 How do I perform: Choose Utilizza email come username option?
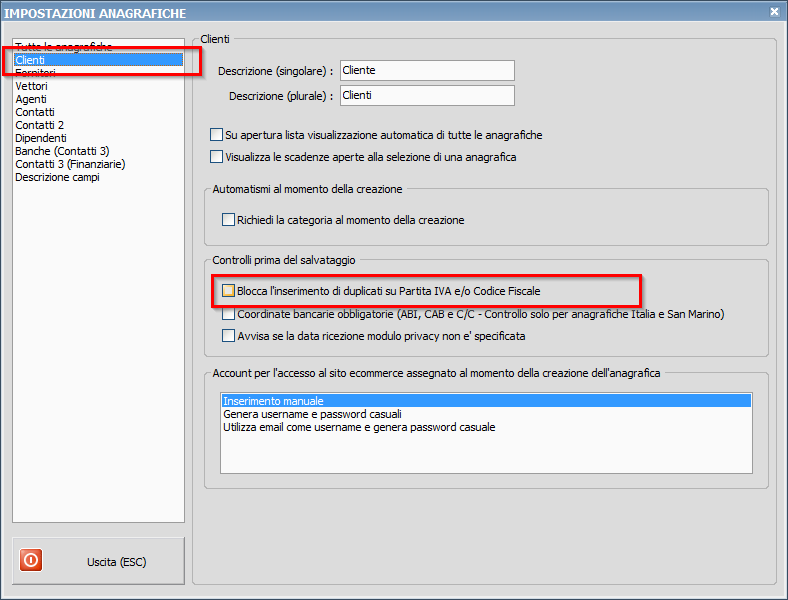tap(486, 427)
